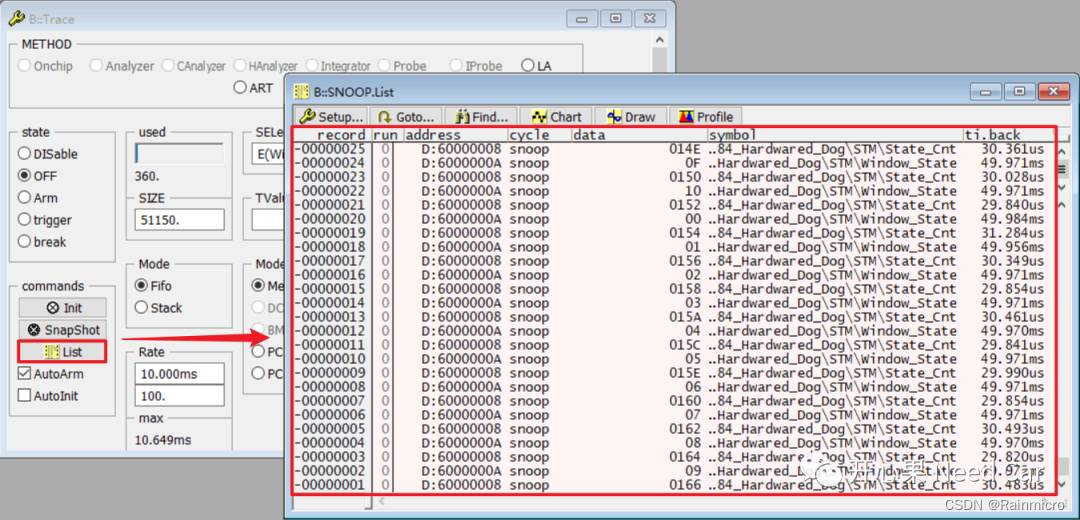
Task: Maximize the B::SNOOP.List window
Action: (x=1019, y=91)
